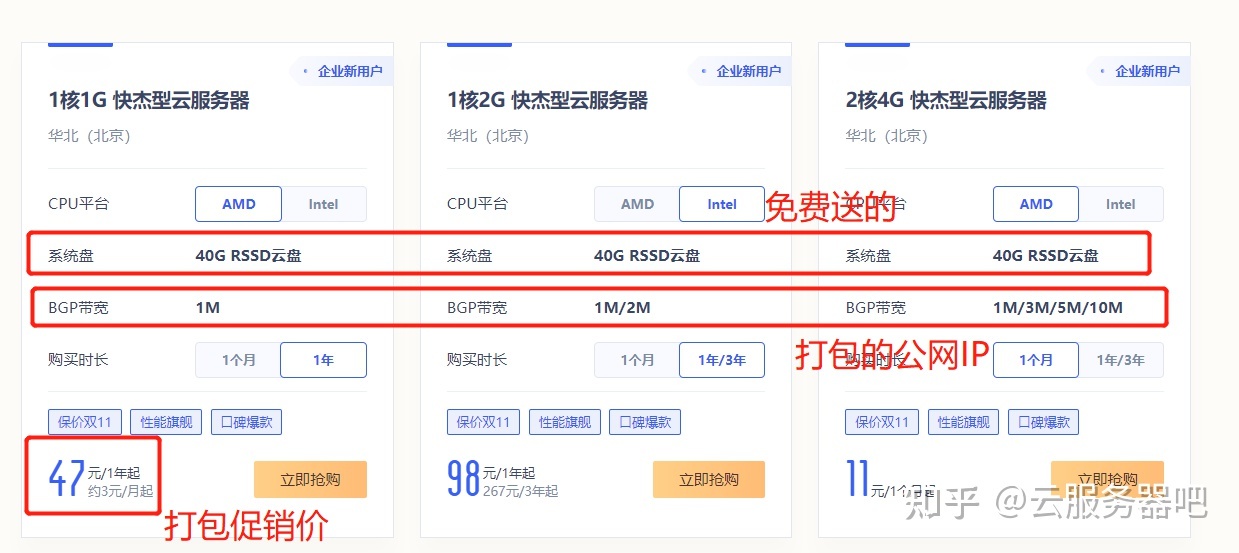Click 购买时长 label on 1核2G card

pyautogui.click(x=477, y=359)
